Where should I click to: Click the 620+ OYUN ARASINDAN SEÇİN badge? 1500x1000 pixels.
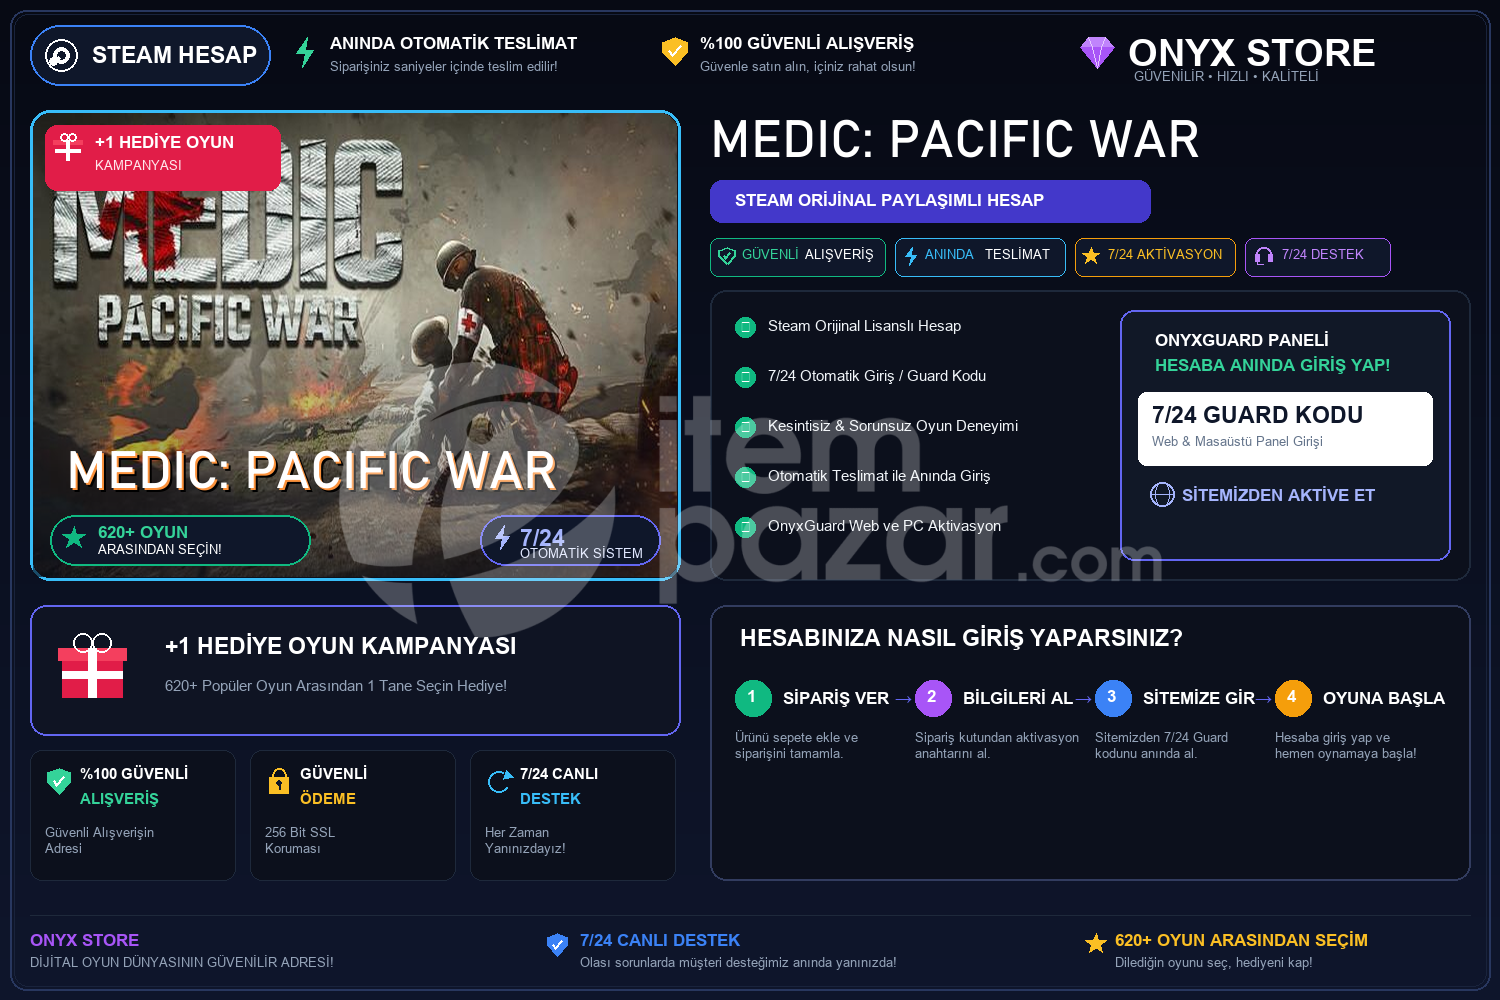[x=180, y=540]
